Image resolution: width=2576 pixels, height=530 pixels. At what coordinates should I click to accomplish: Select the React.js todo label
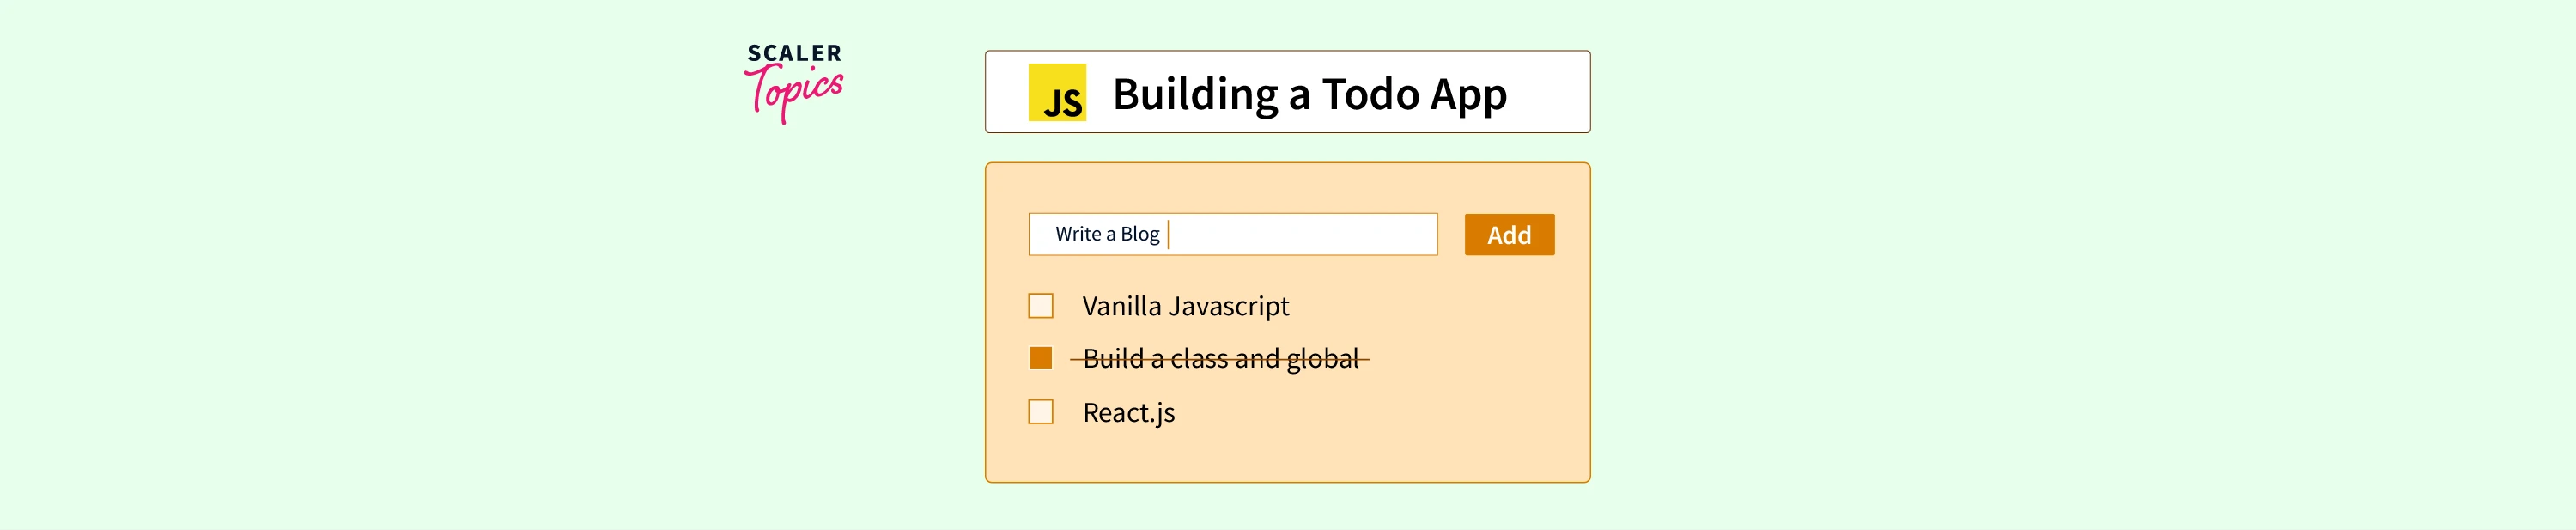pyautogui.click(x=1128, y=413)
